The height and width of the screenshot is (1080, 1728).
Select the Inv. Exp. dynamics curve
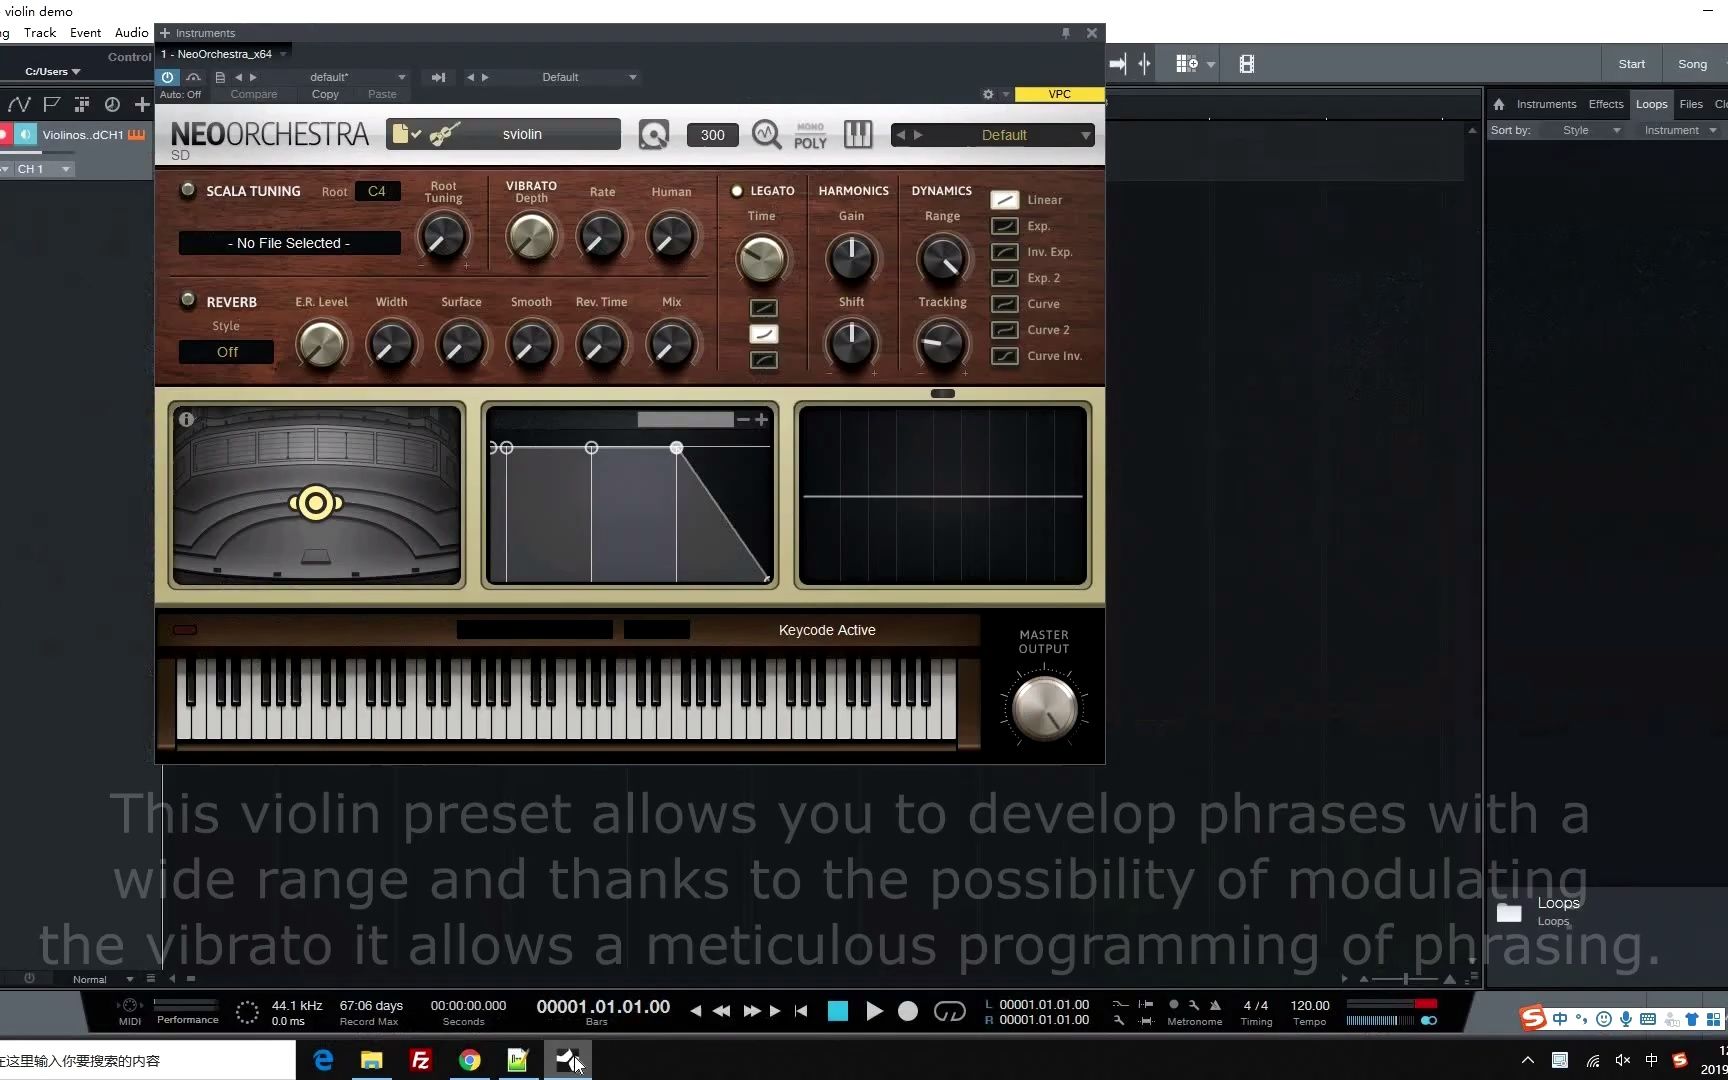tap(1005, 252)
